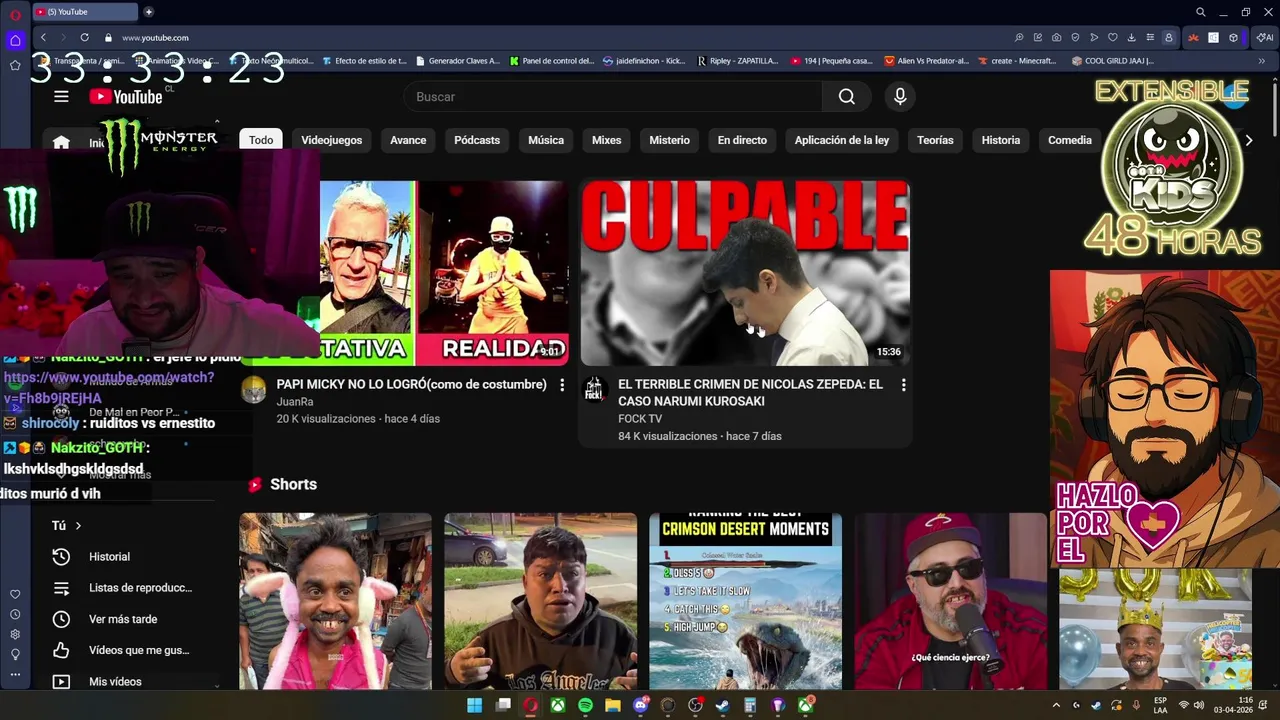
Task: Start voice search with microphone icon
Action: click(900, 96)
